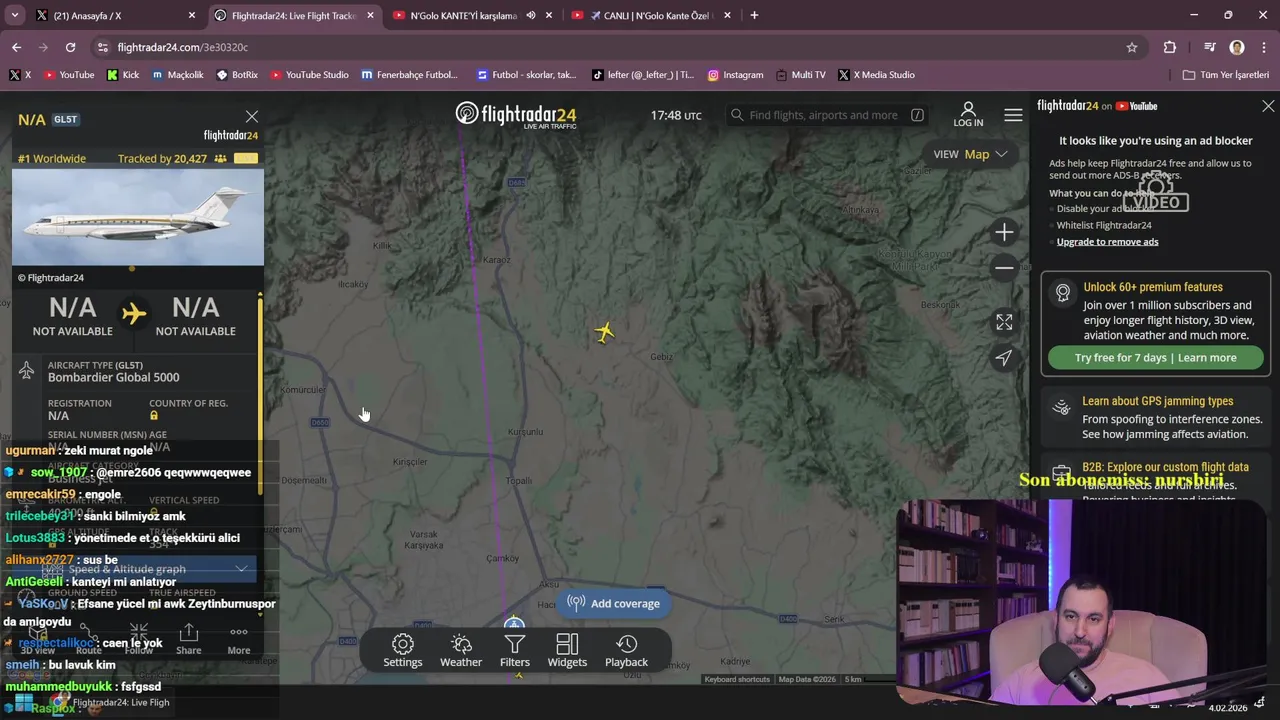Click Try free for 7 days button
1280x720 pixels.
pos(1155,358)
